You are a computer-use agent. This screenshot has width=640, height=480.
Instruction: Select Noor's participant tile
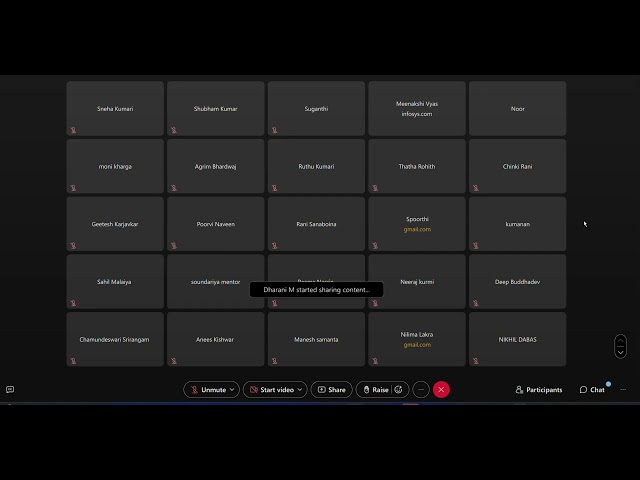[518, 109]
